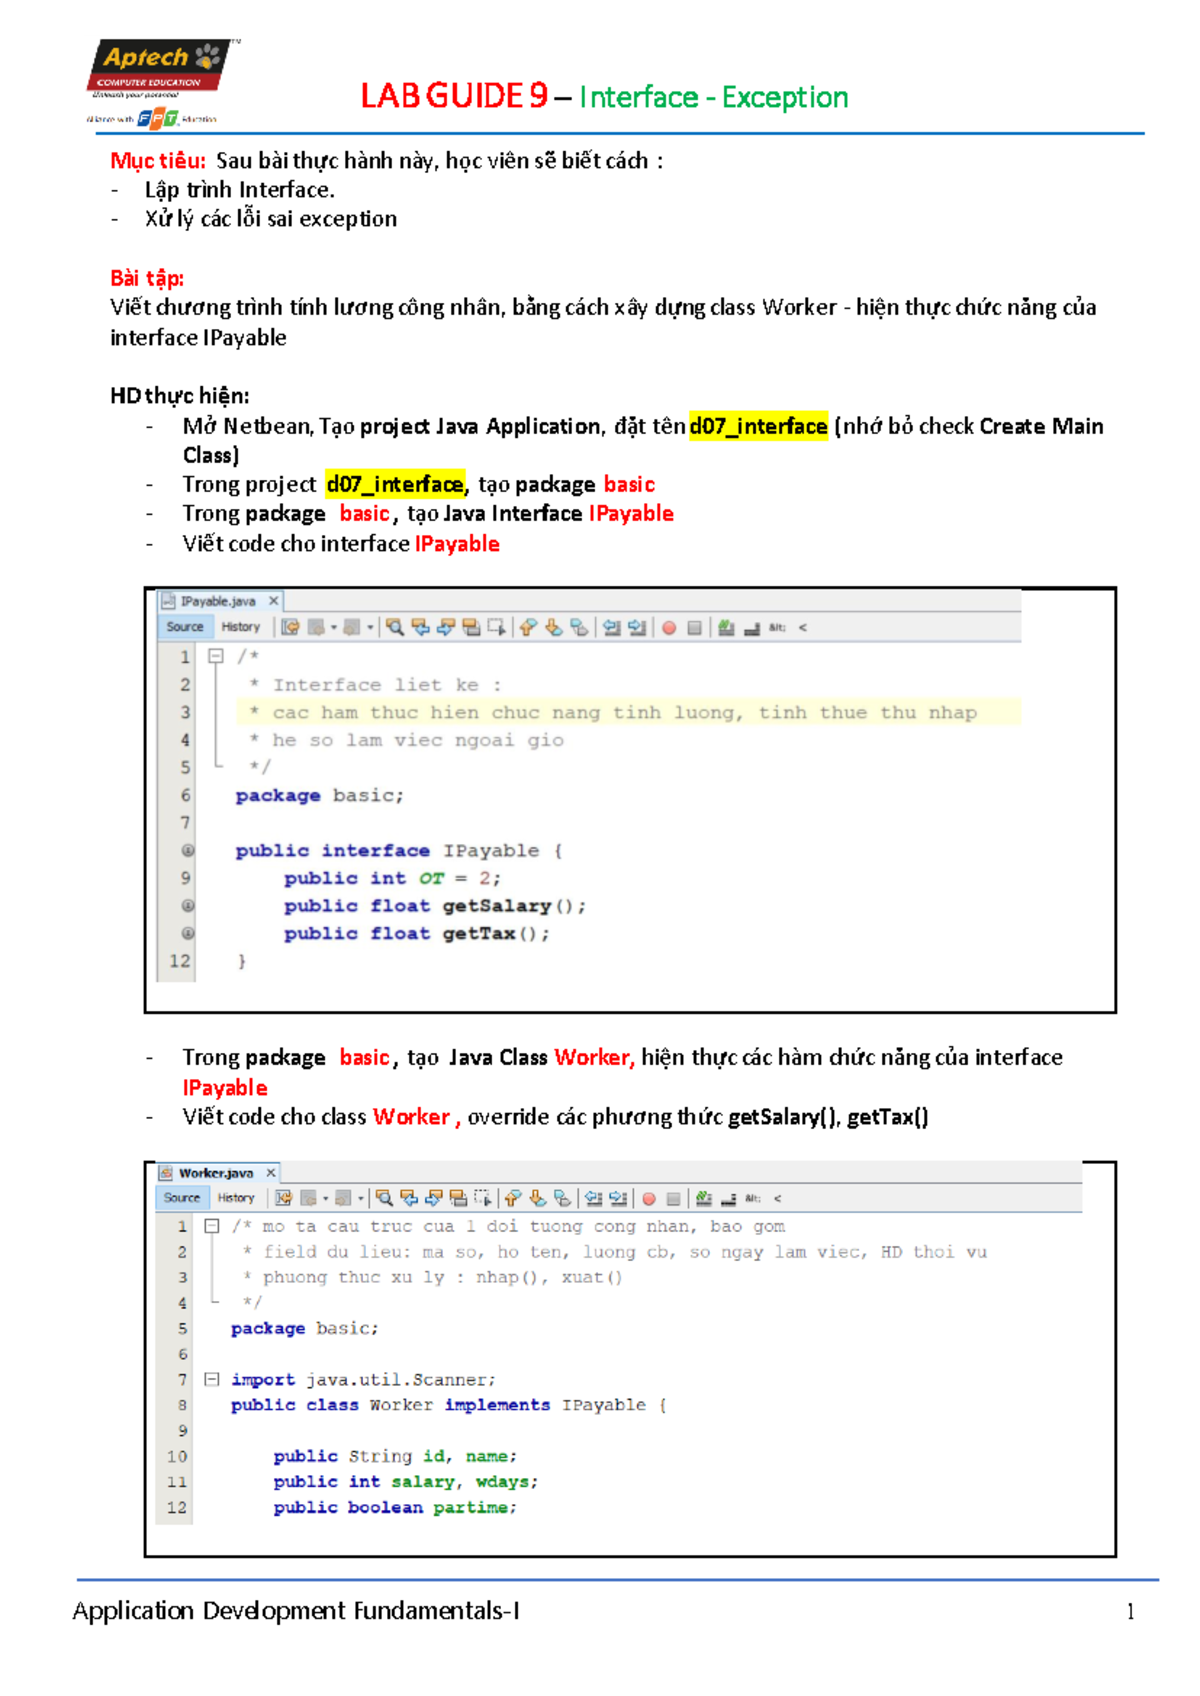Click Find Selection icon in IPayable toolbar
1200x1696 pixels.
pyautogui.click(x=395, y=627)
